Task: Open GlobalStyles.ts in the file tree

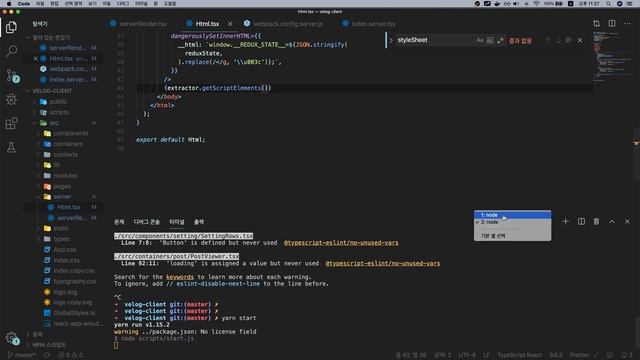Action: point(74,313)
